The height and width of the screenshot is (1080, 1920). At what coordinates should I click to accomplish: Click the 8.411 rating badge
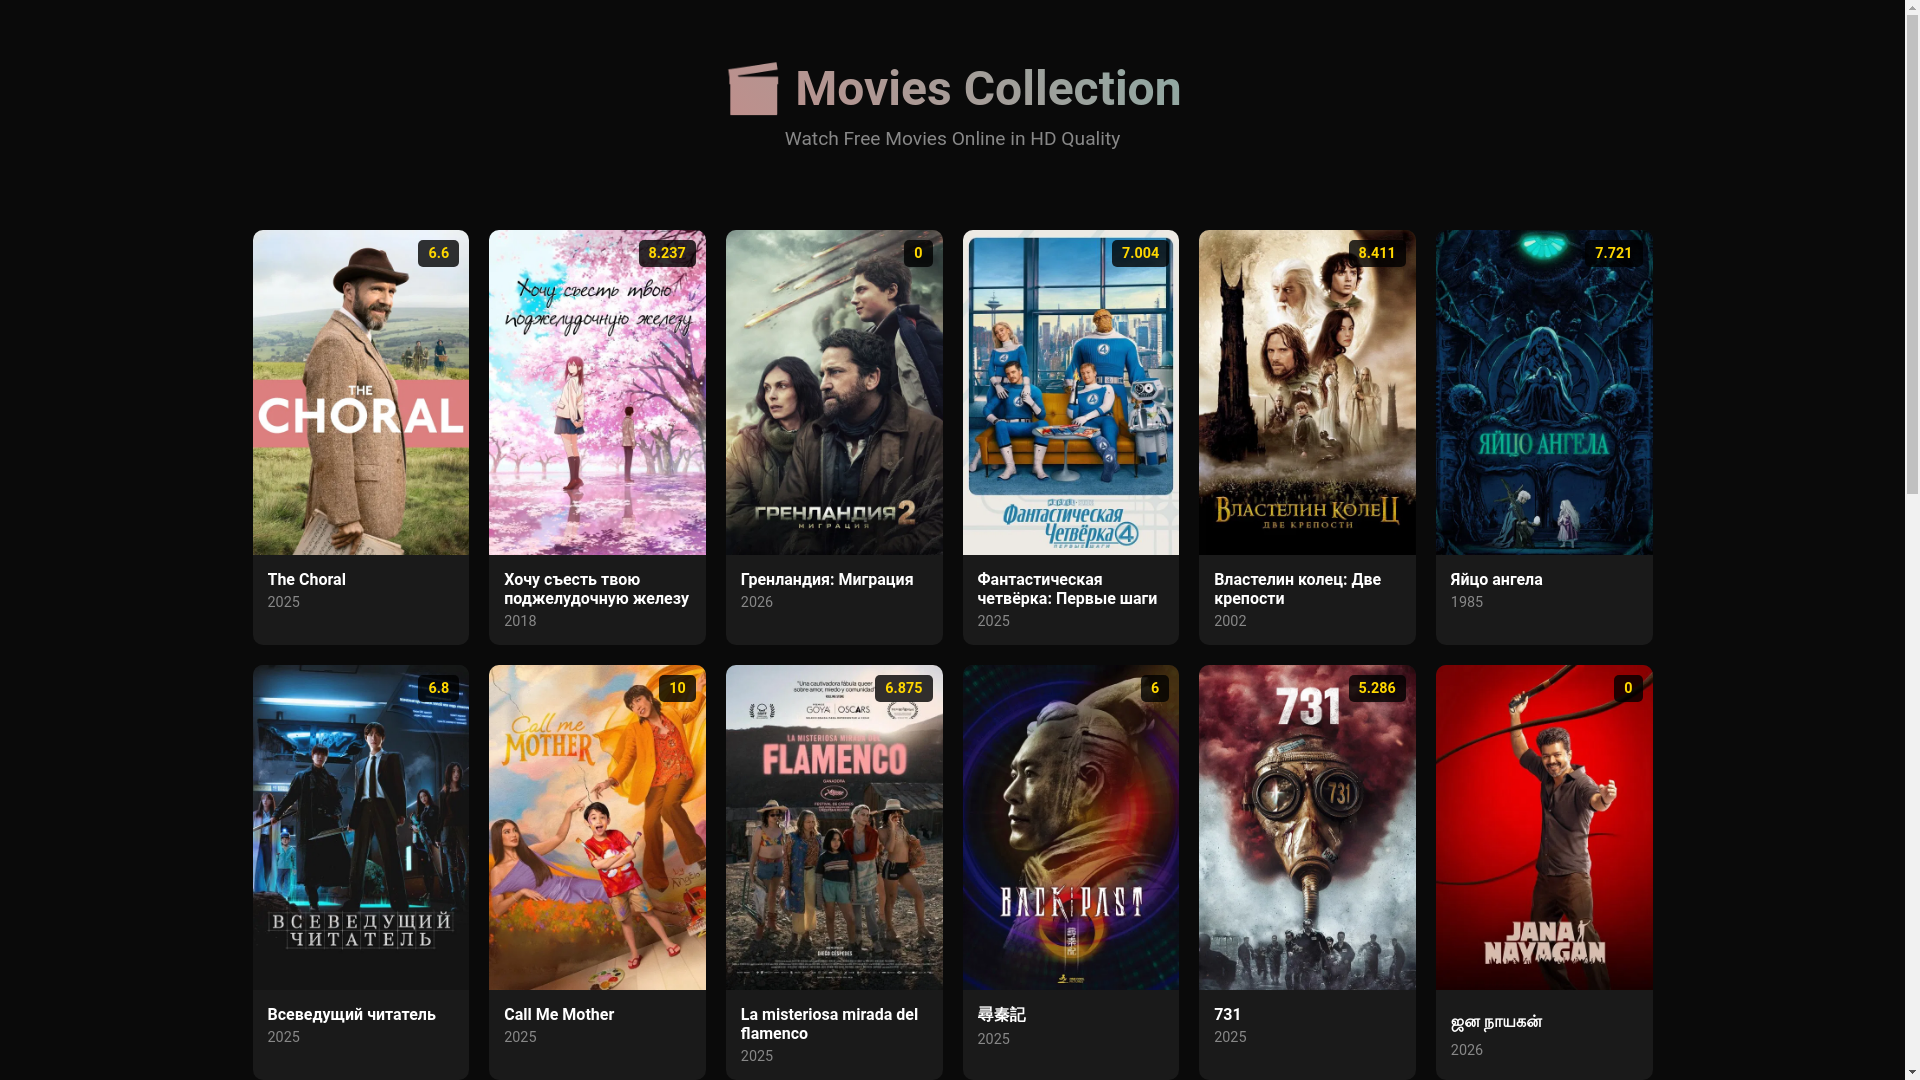[1376, 253]
